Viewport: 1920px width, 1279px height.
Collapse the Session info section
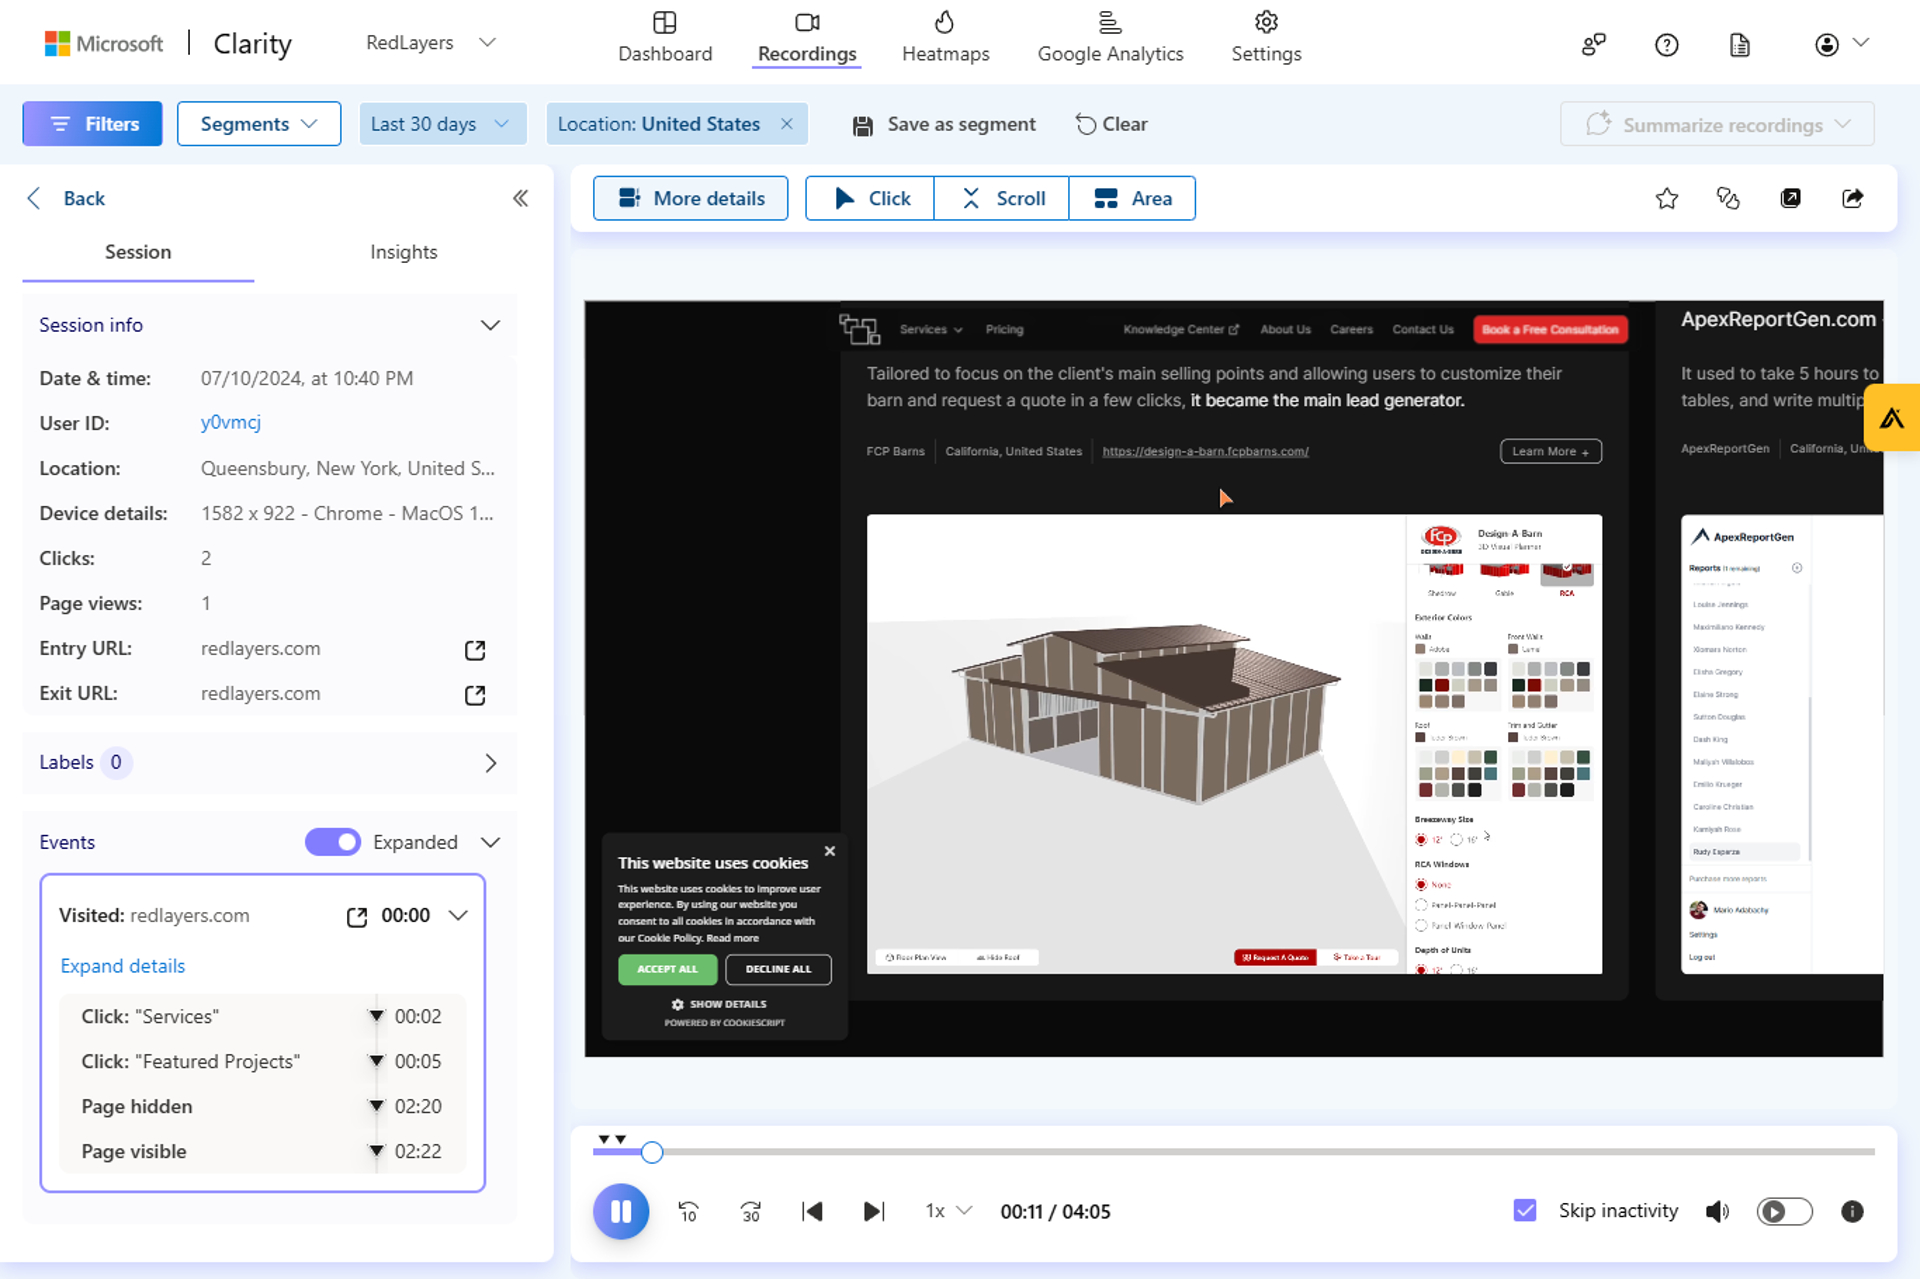490,325
